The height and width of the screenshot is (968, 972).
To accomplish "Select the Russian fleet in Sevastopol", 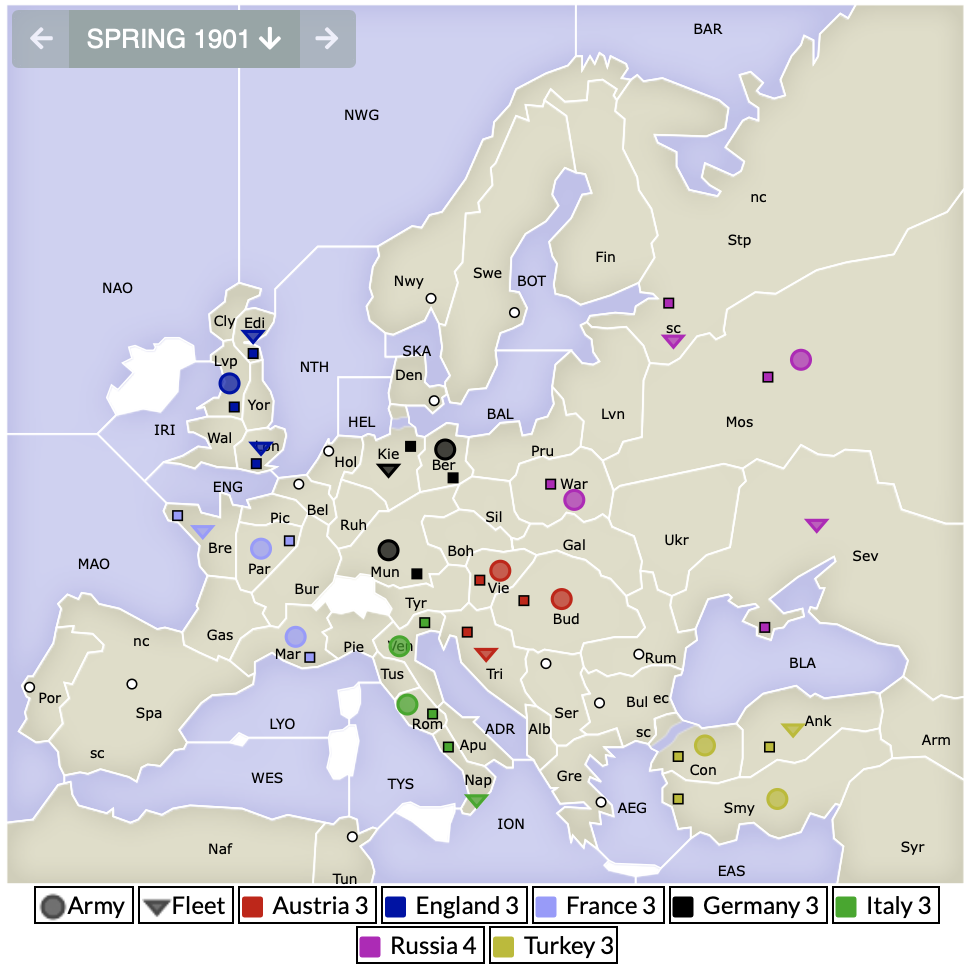I will [x=816, y=526].
